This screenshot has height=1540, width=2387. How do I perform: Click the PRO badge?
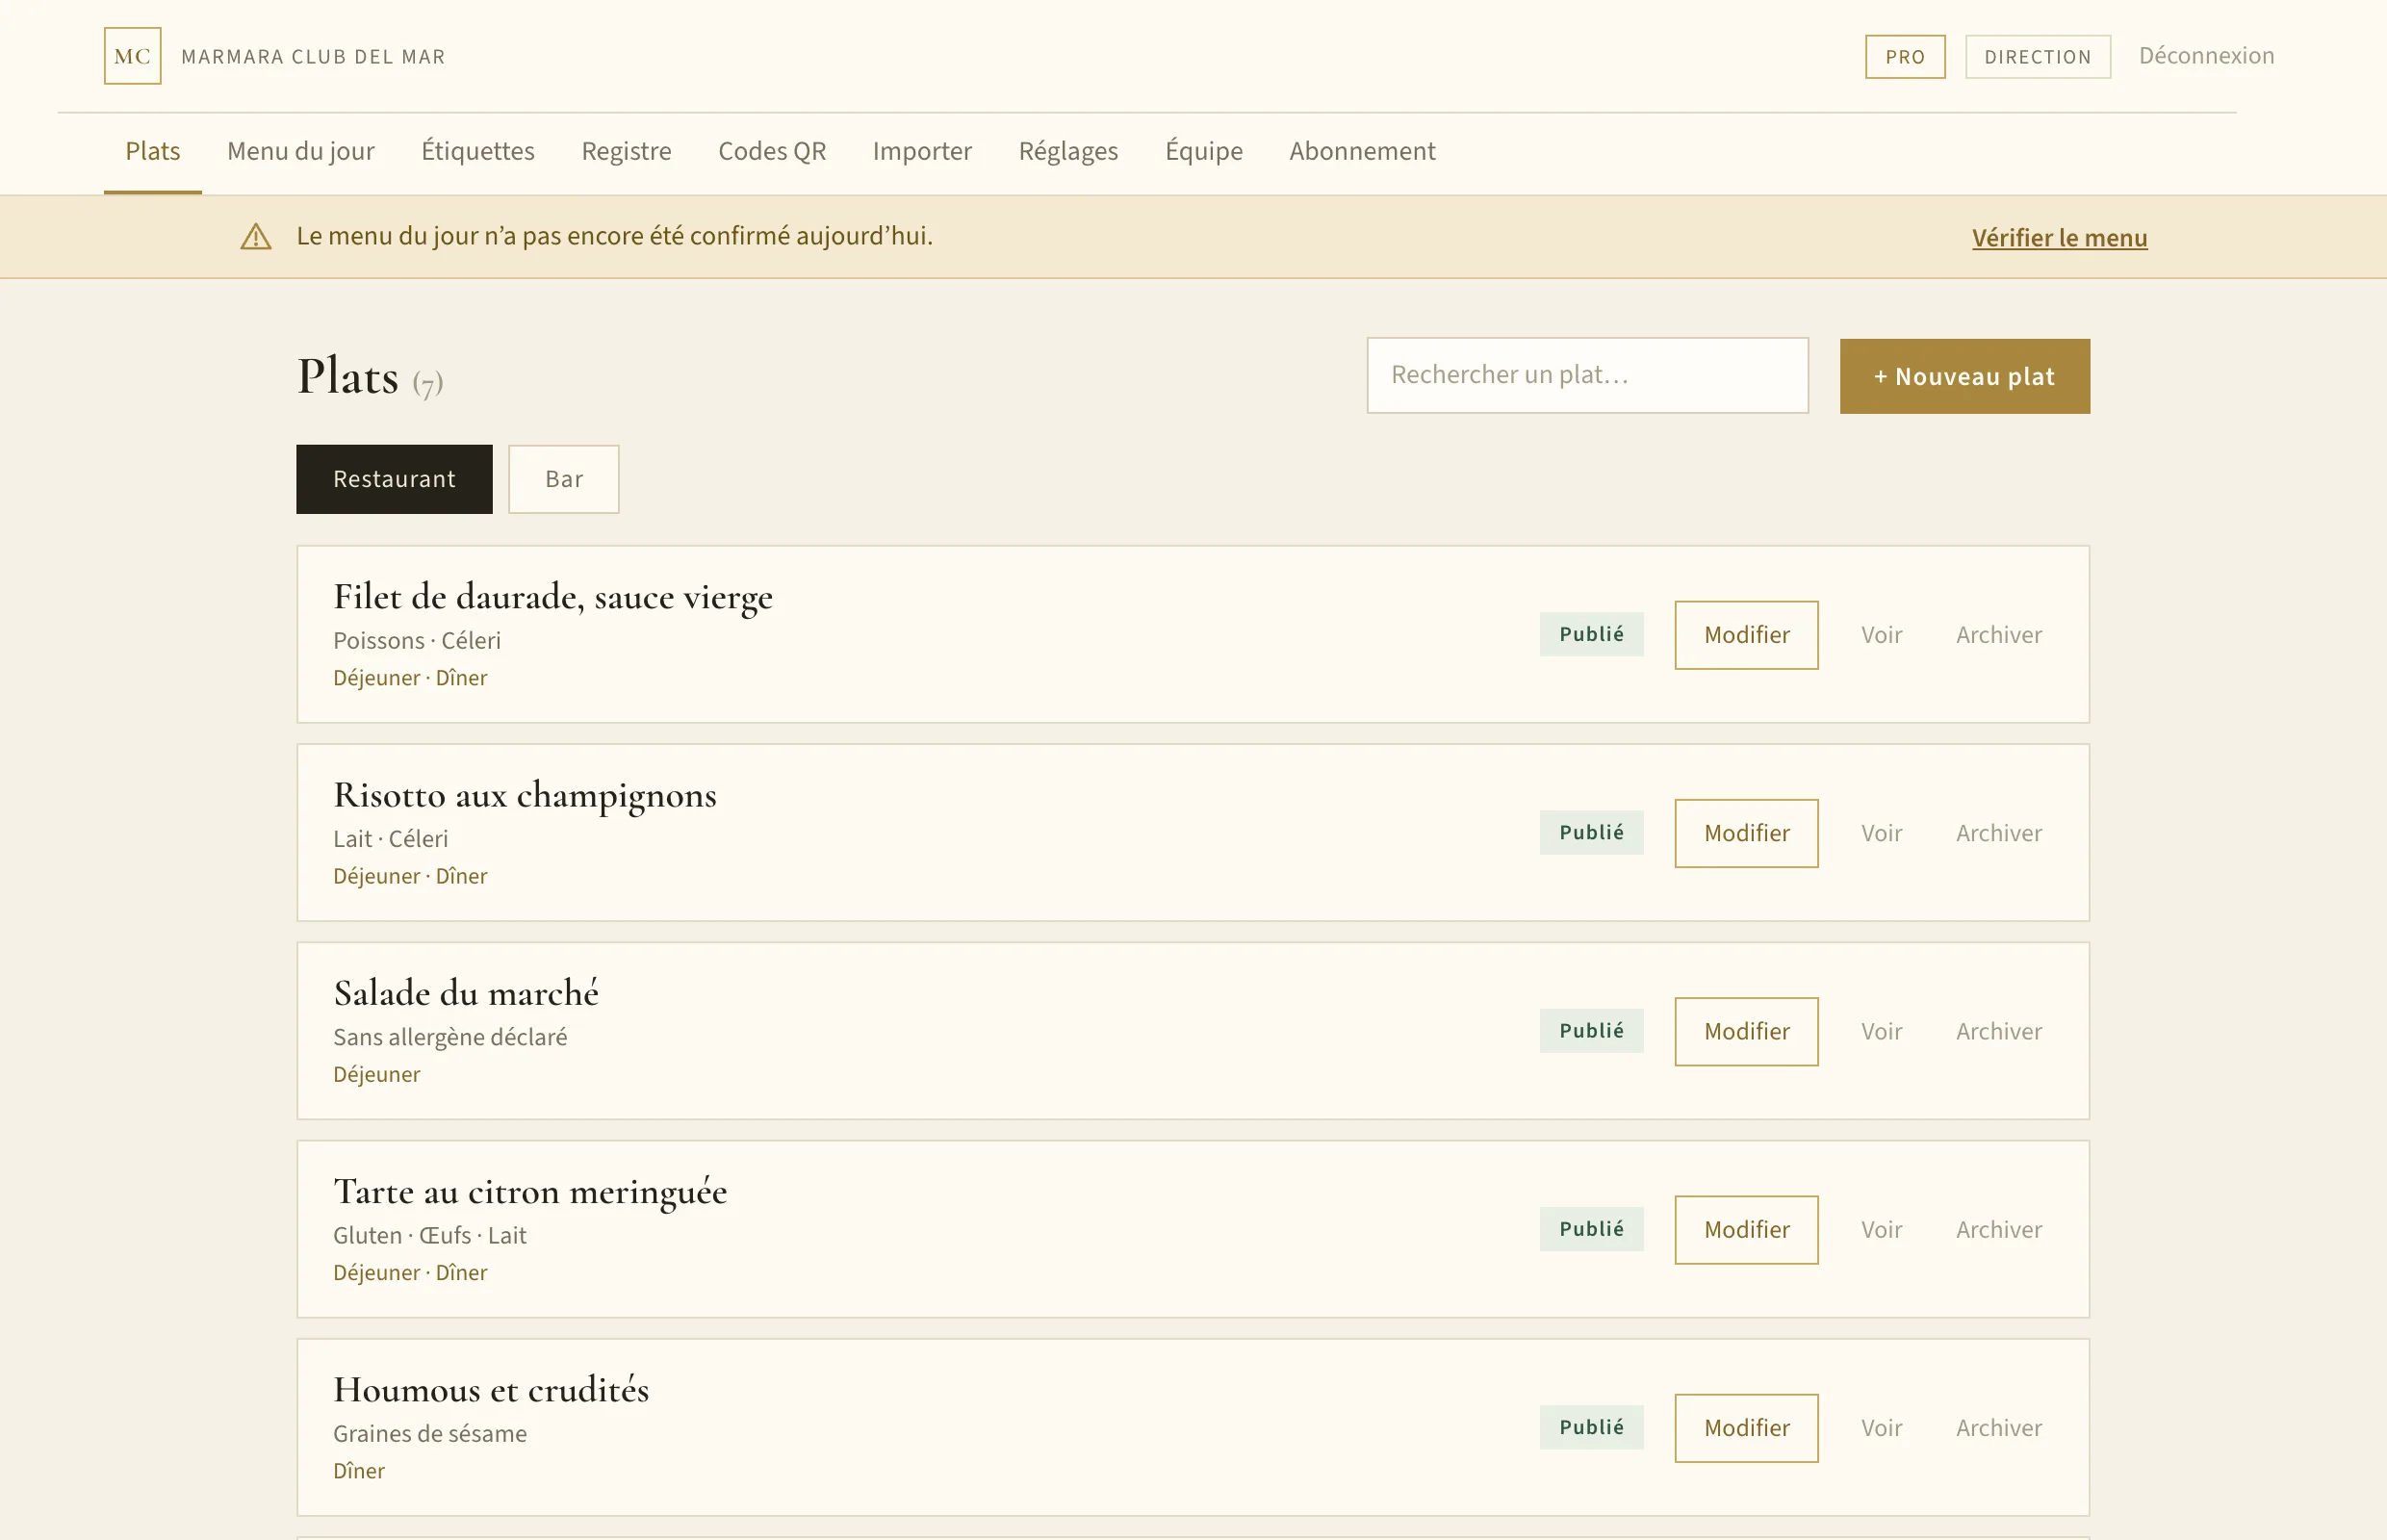tap(1905, 57)
